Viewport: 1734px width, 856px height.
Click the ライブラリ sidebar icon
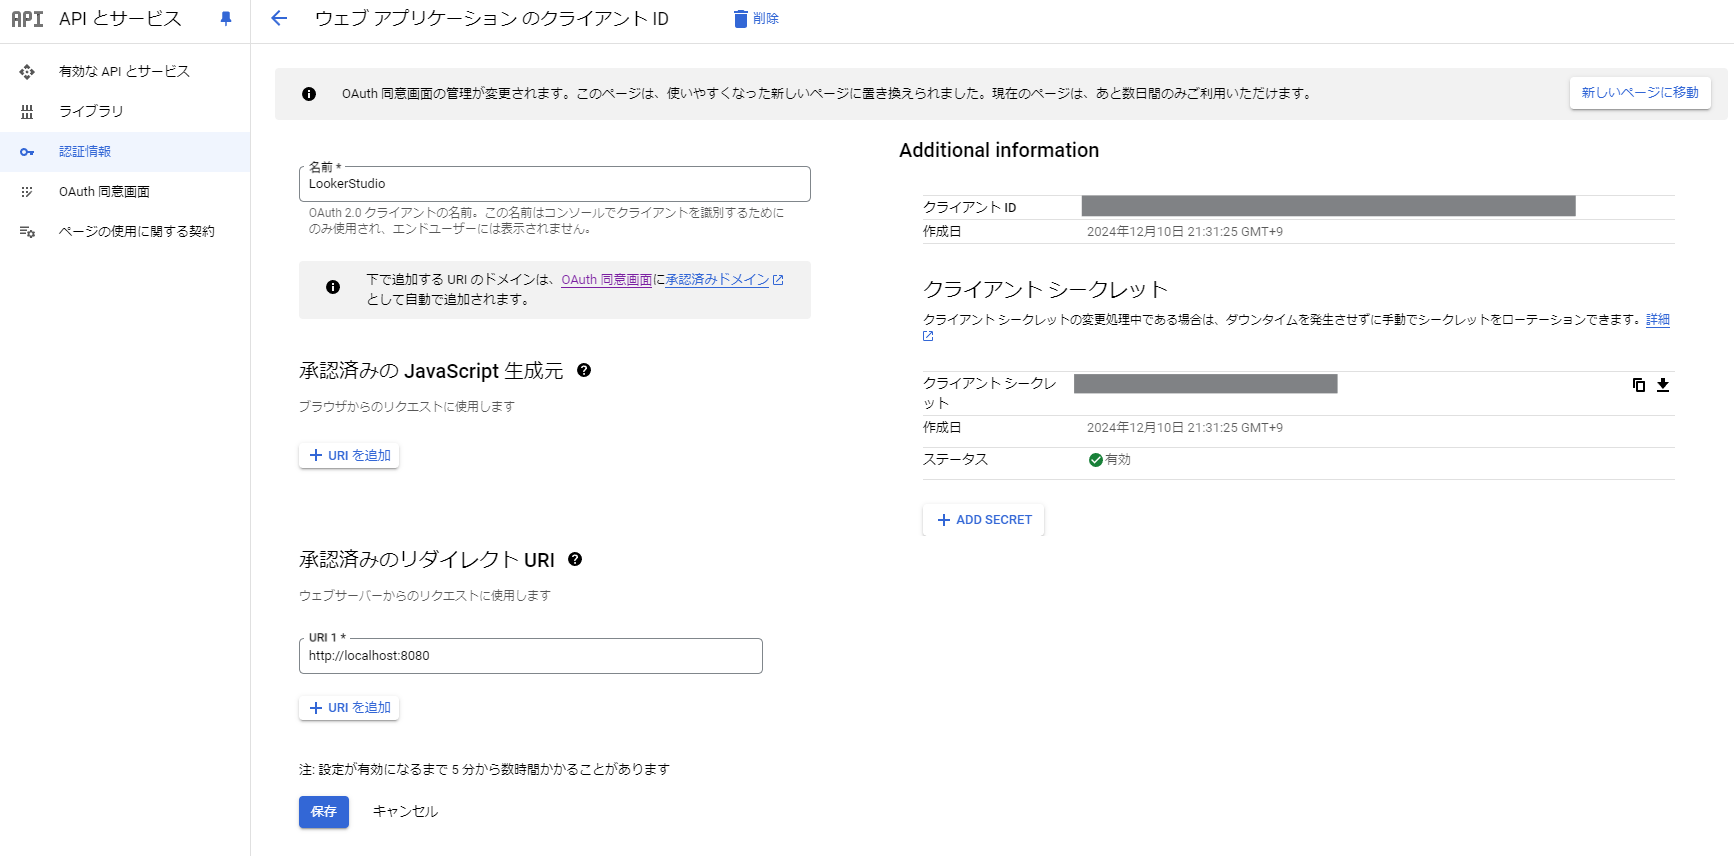(x=27, y=112)
